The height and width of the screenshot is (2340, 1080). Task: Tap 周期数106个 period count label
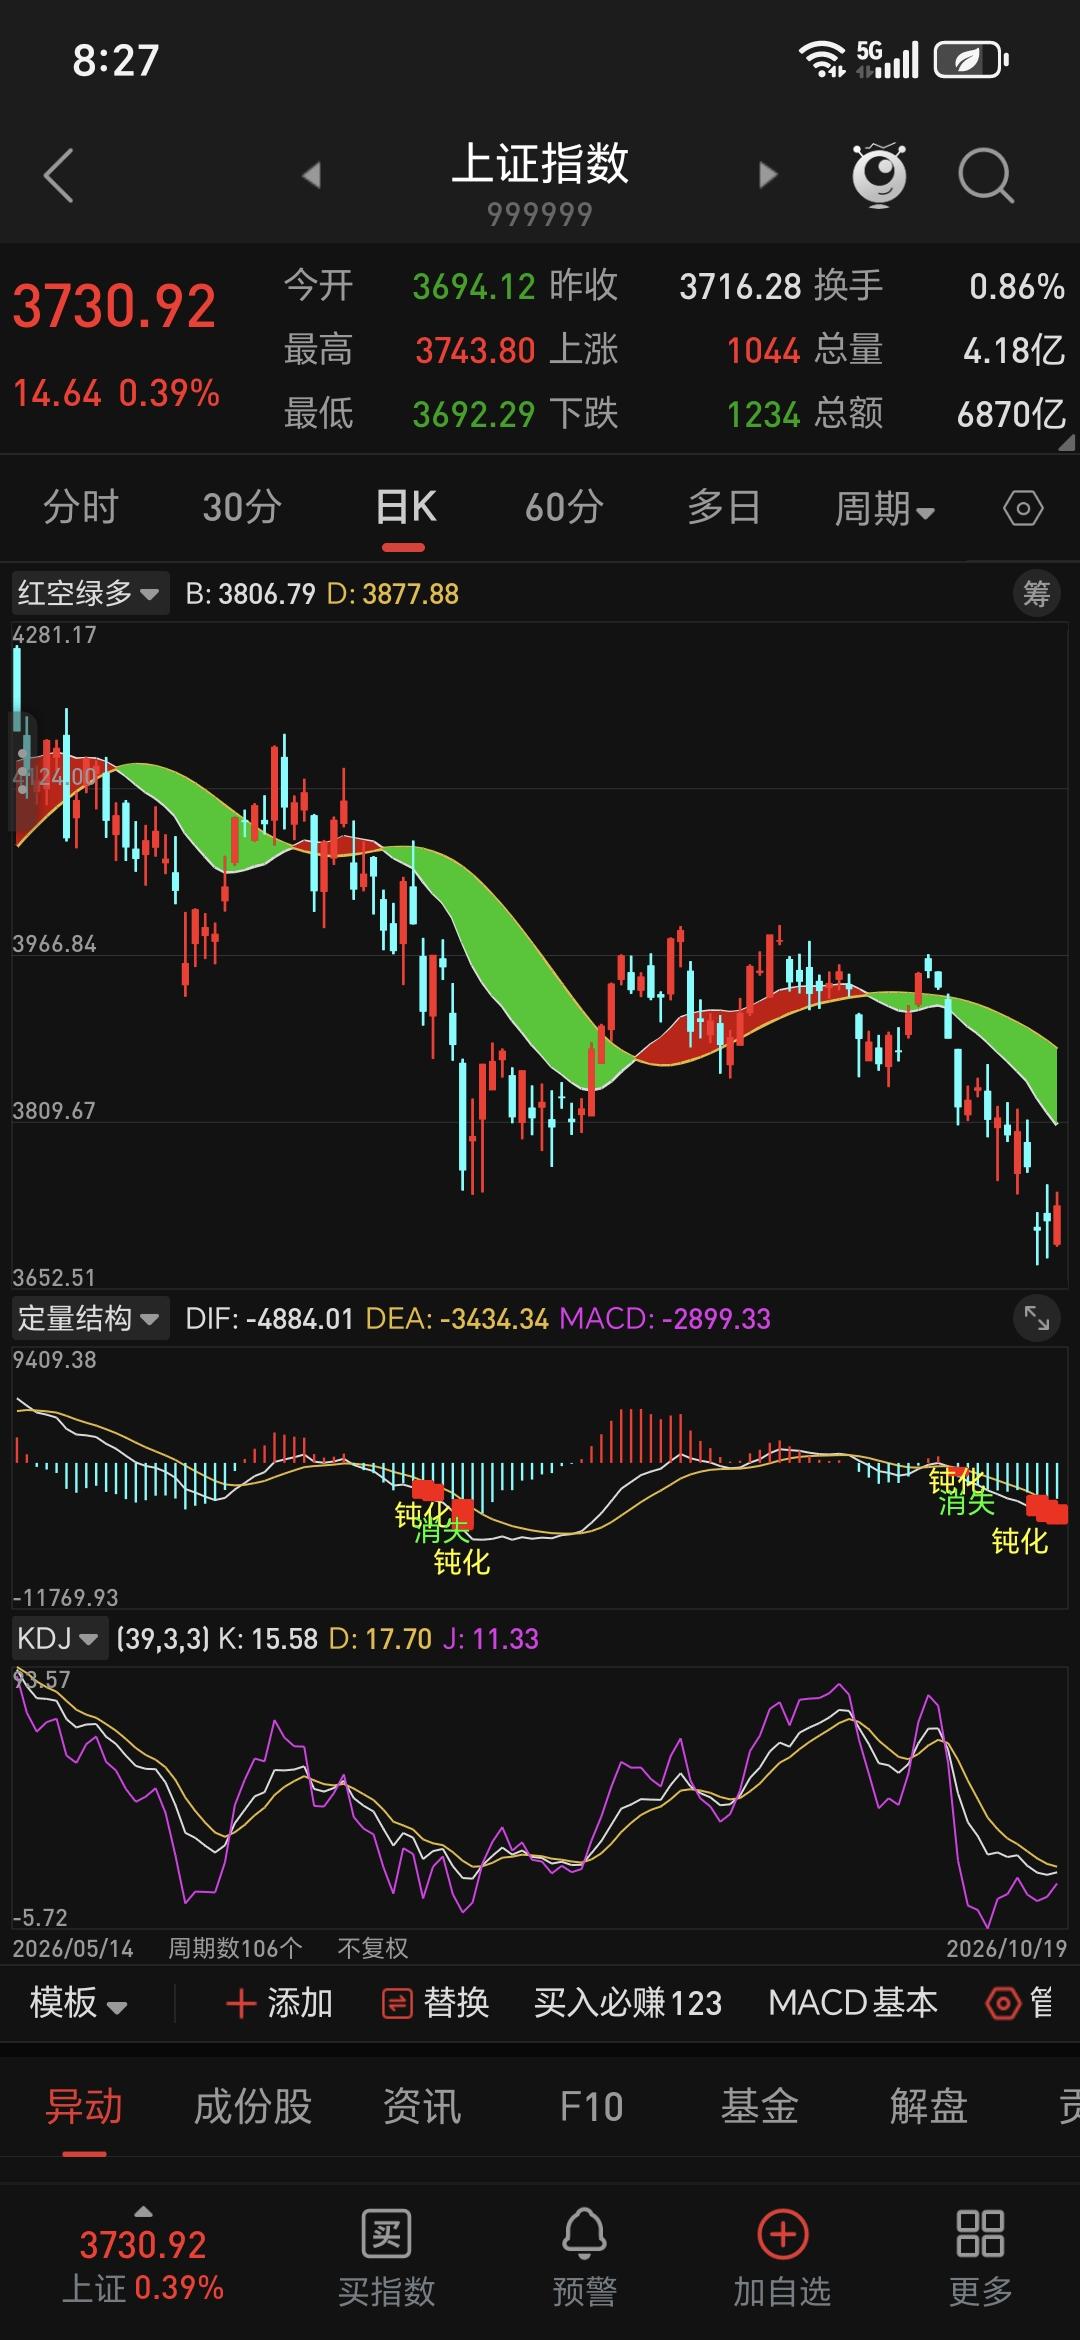[235, 1948]
